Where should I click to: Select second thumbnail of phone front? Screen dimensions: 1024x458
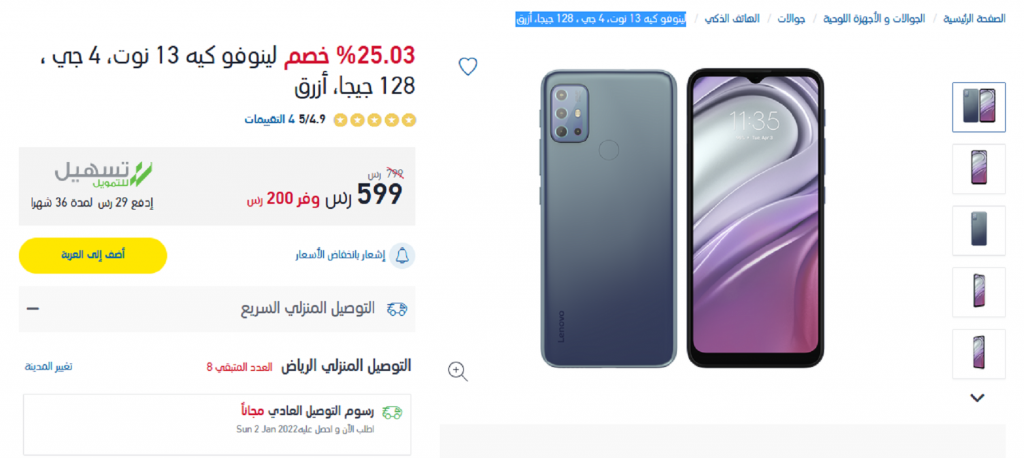978,169
